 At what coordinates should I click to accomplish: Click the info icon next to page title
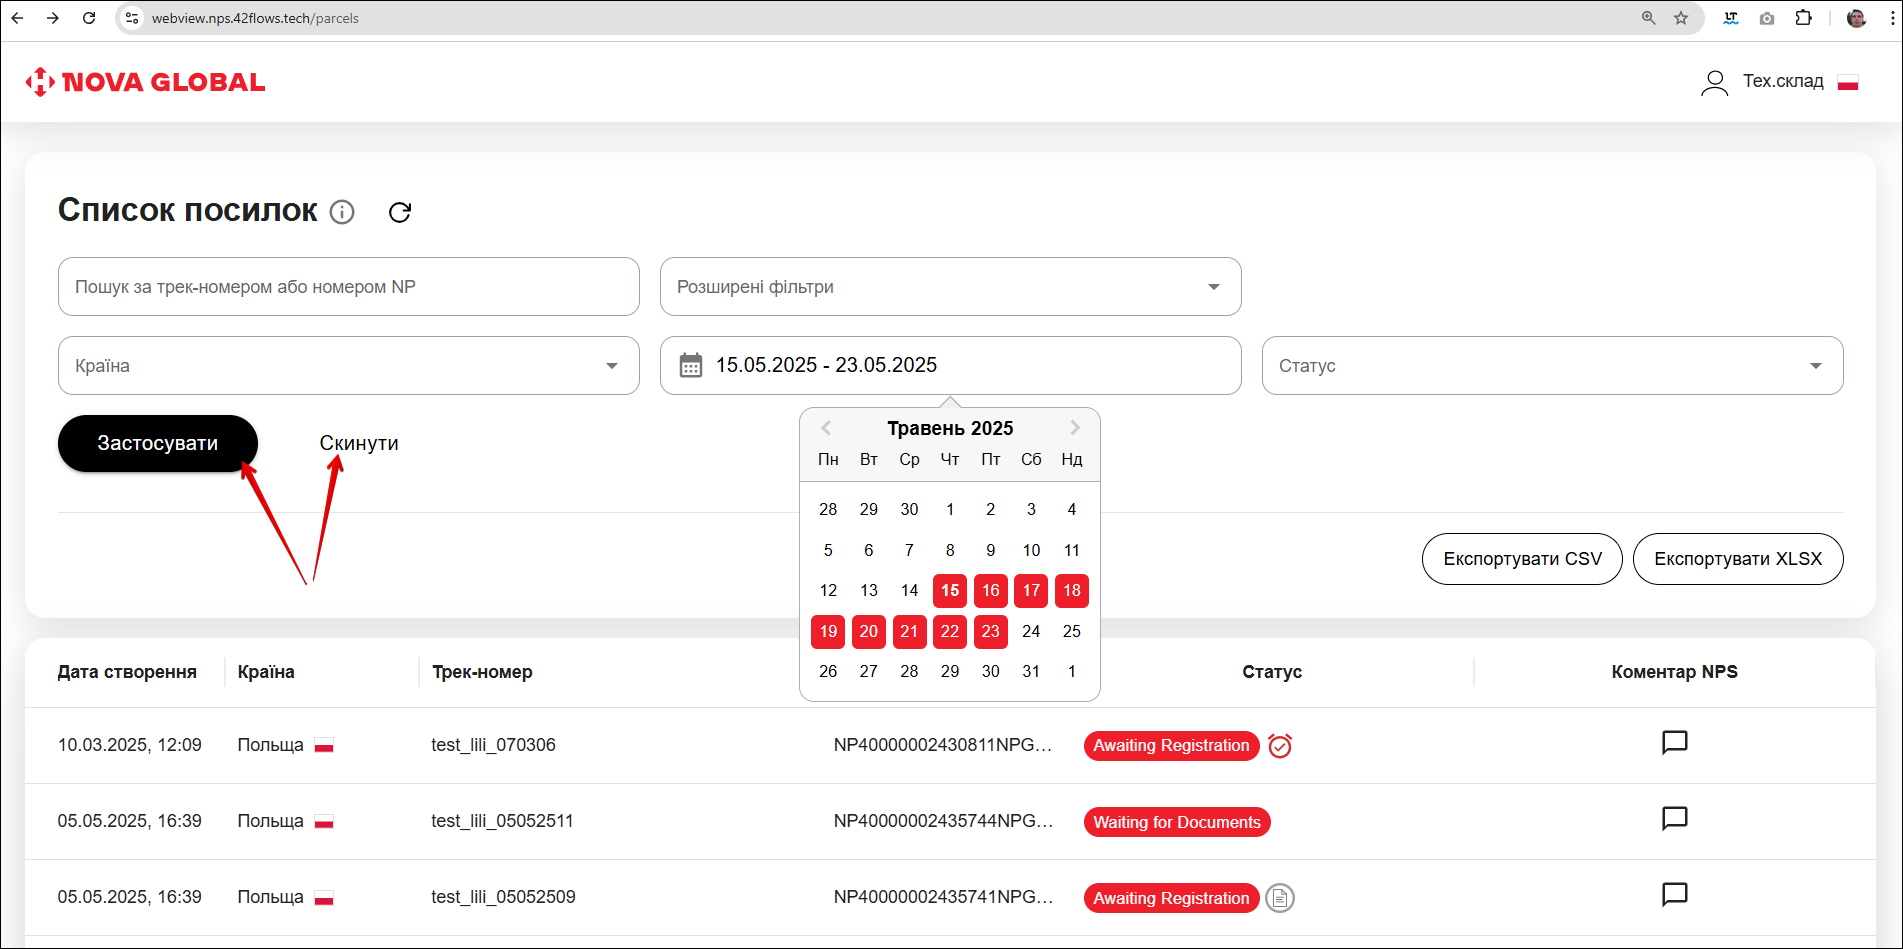[x=342, y=212]
